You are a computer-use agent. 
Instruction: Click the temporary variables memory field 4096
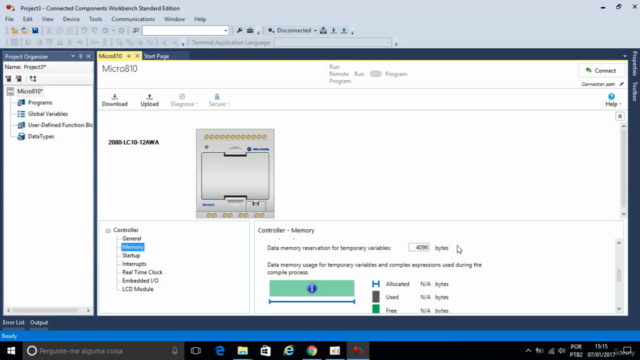coord(419,247)
